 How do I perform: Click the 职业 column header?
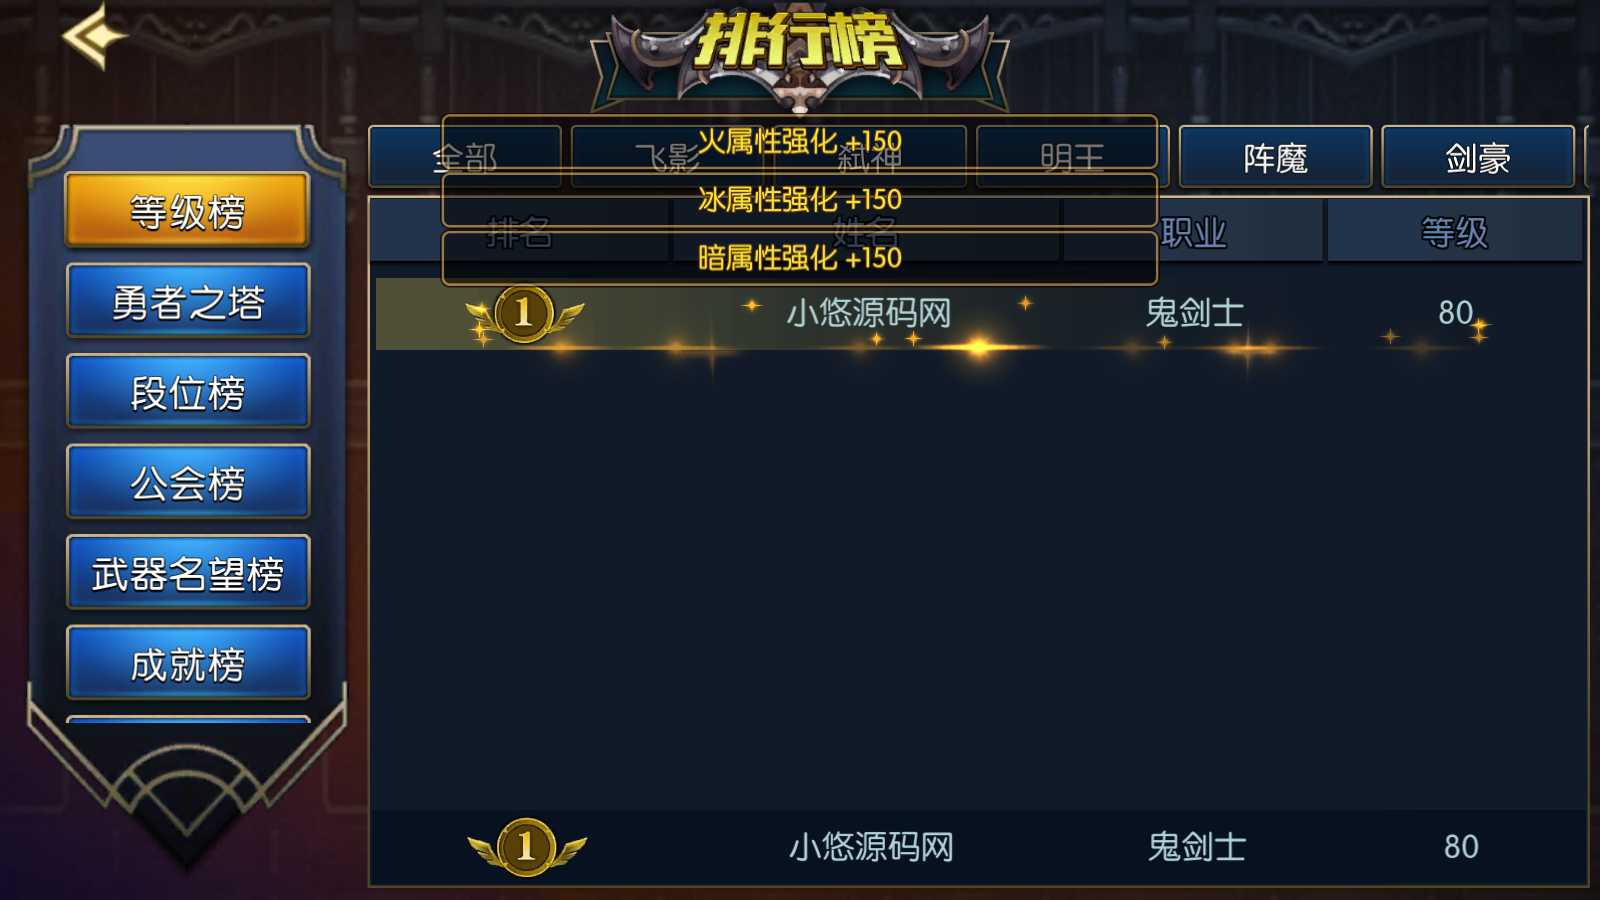[x=1193, y=232]
